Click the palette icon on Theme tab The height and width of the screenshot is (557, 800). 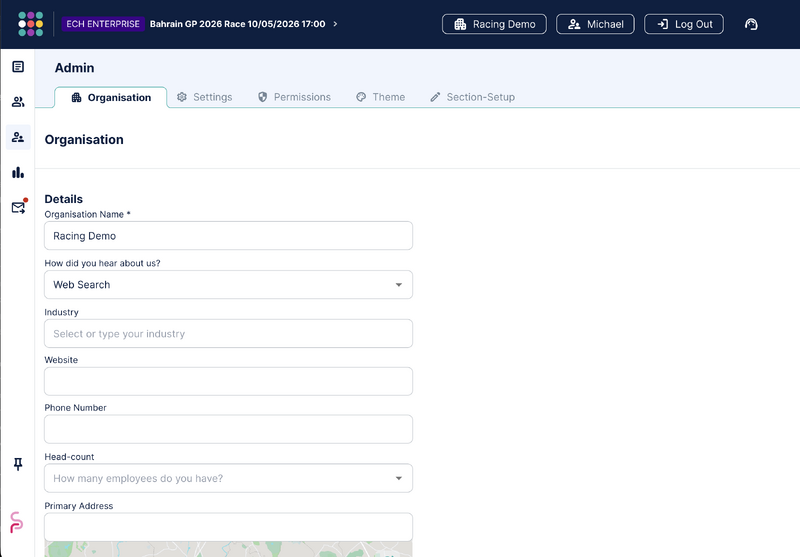[x=361, y=97]
